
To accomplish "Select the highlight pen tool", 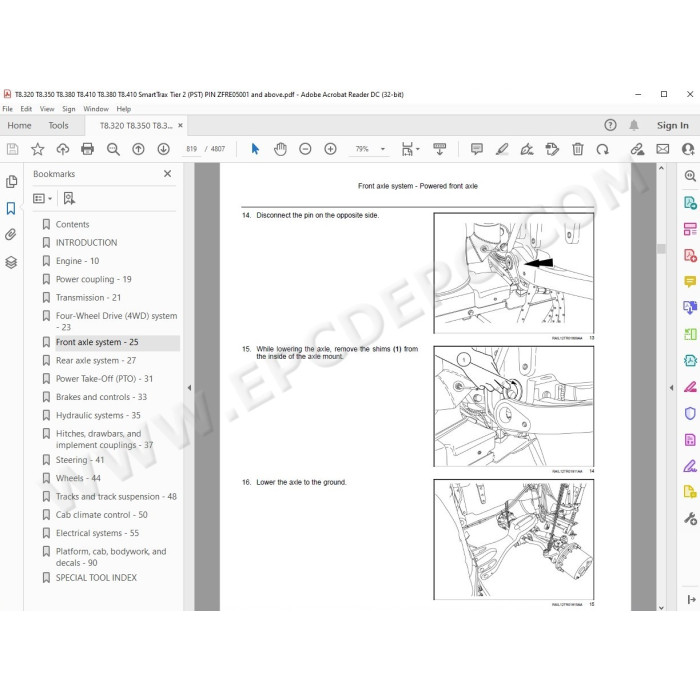I will tap(502, 149).
